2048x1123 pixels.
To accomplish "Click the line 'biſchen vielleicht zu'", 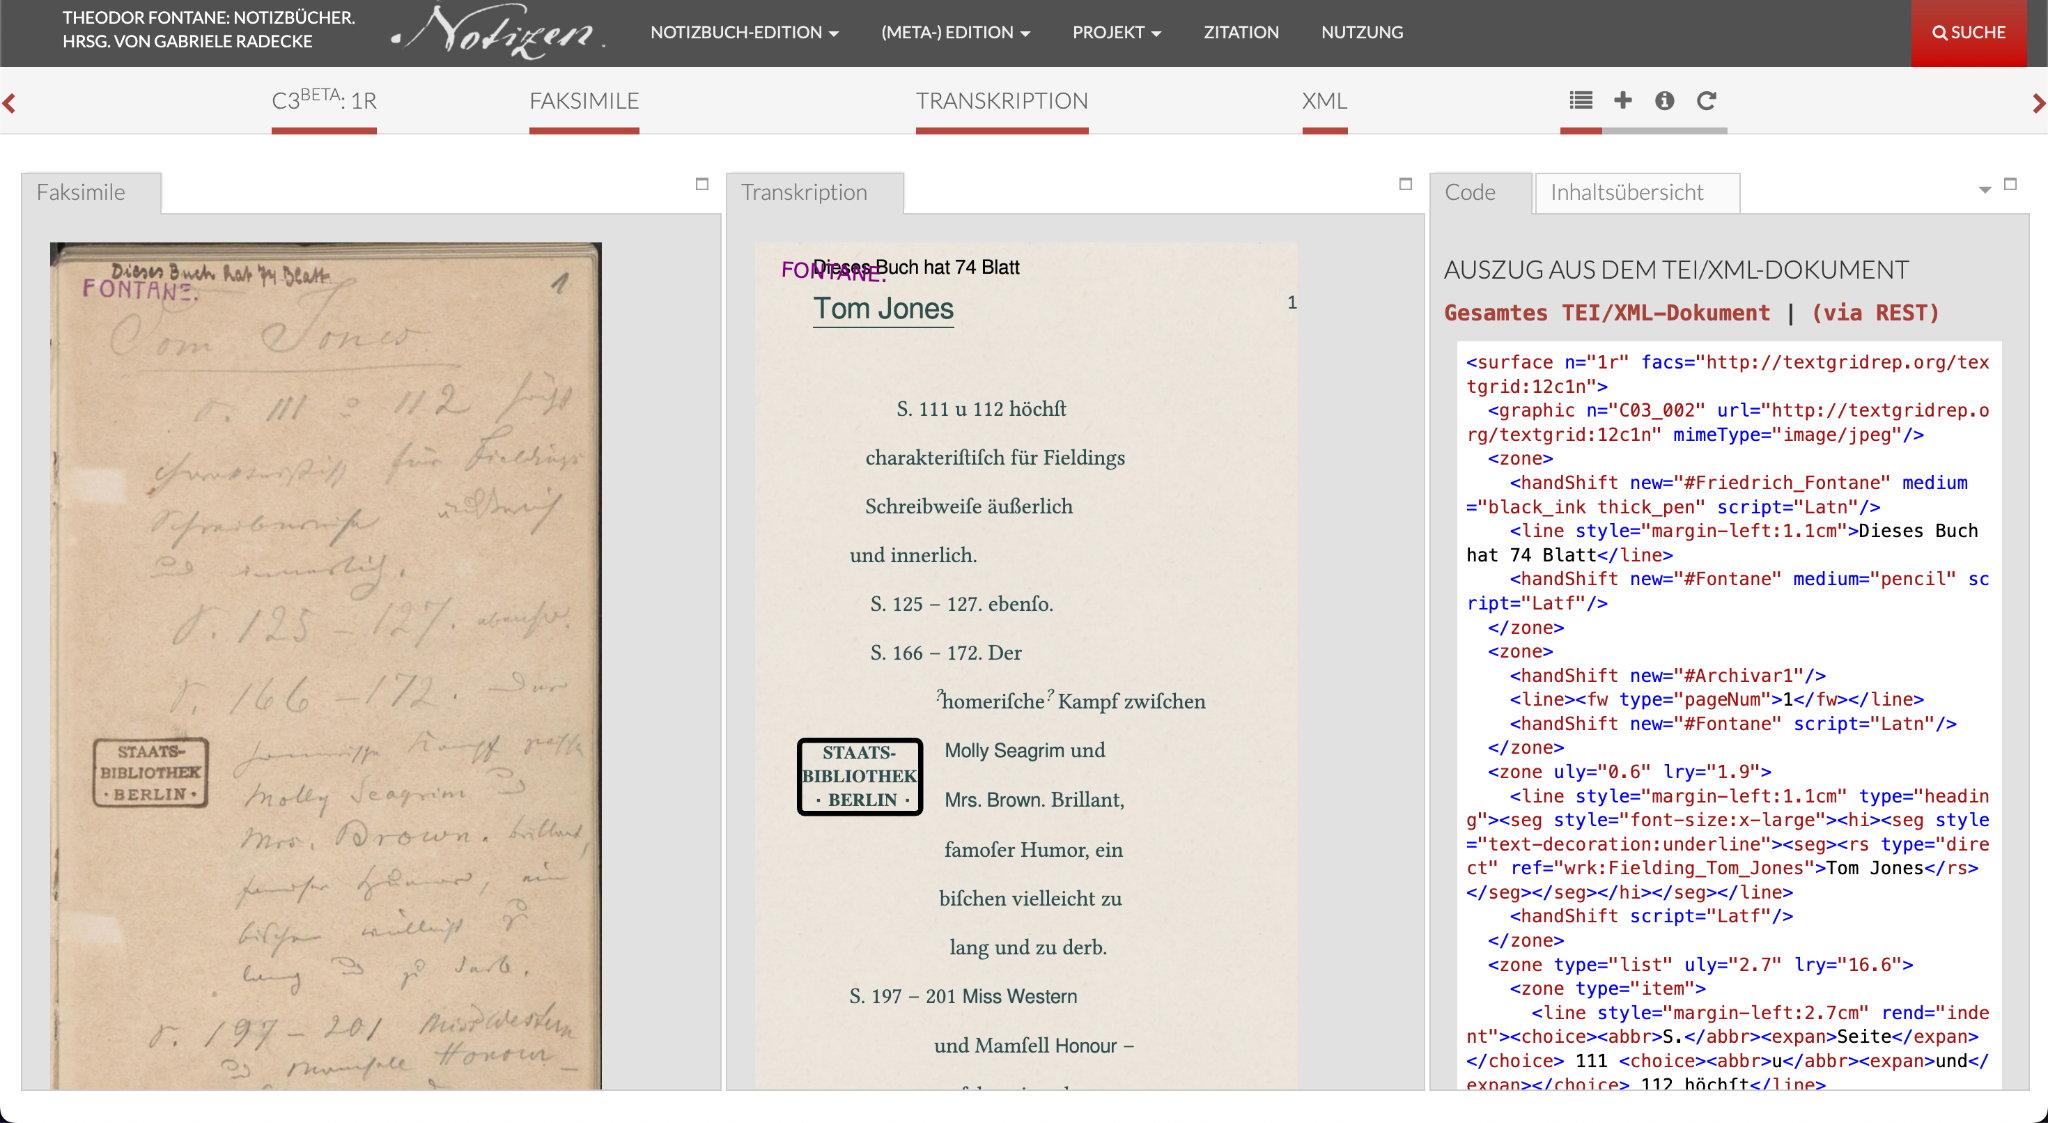I will [x=1030, y=899].
